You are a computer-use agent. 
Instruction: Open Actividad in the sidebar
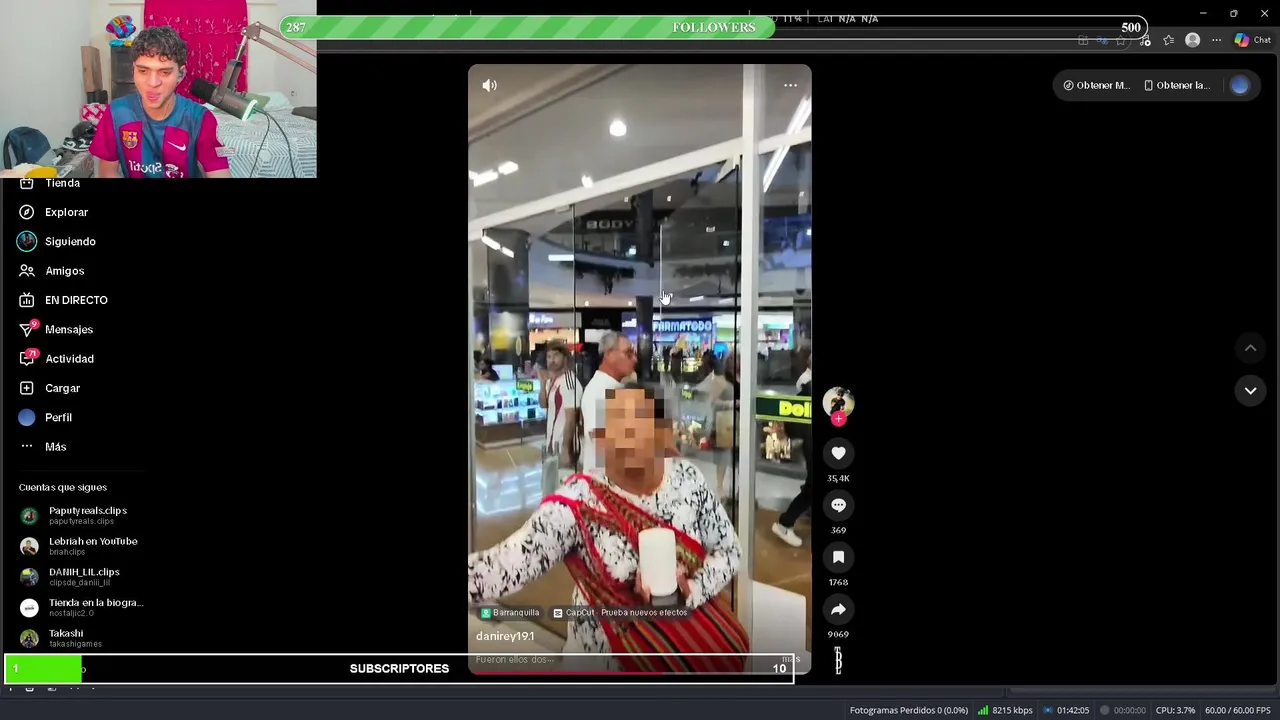[70, 359]
